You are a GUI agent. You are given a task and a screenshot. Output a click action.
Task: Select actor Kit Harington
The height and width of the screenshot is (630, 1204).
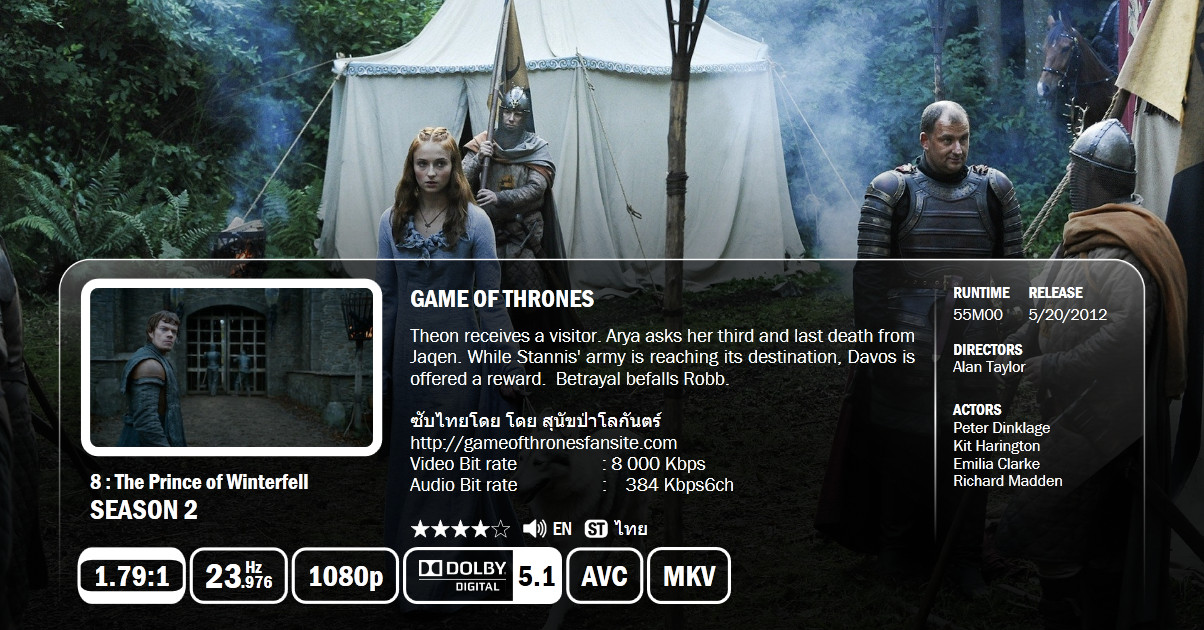(x=996, y=446)
